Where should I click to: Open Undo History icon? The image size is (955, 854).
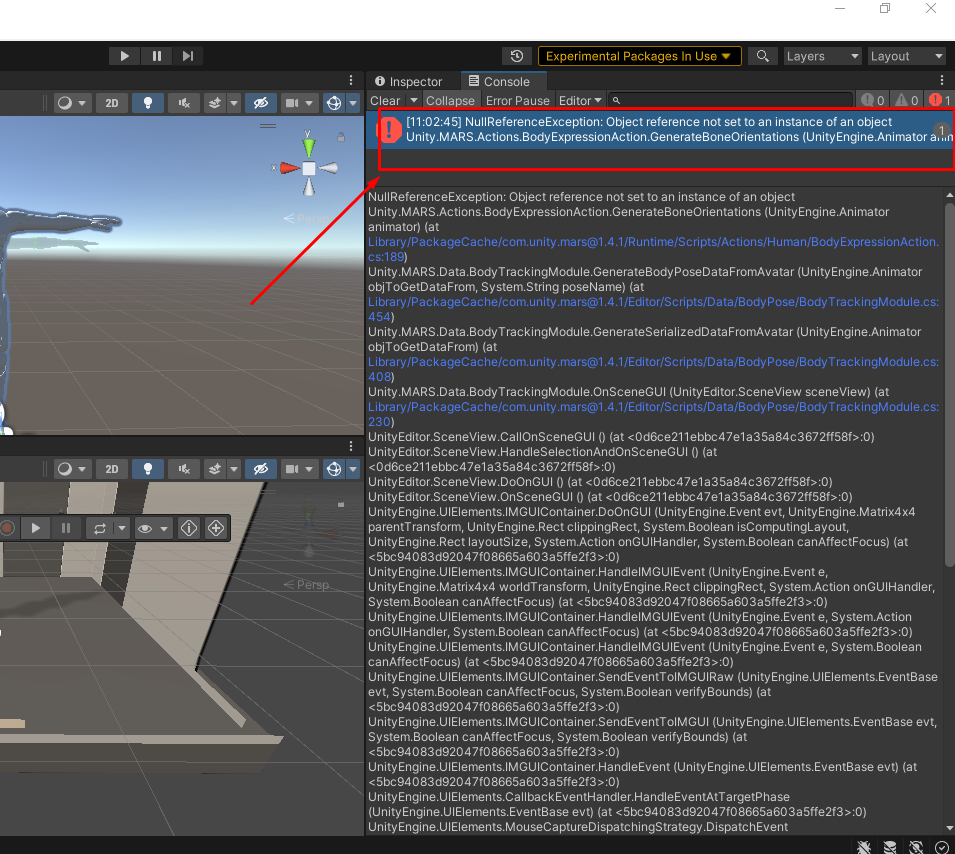click(x=516, y=56)
